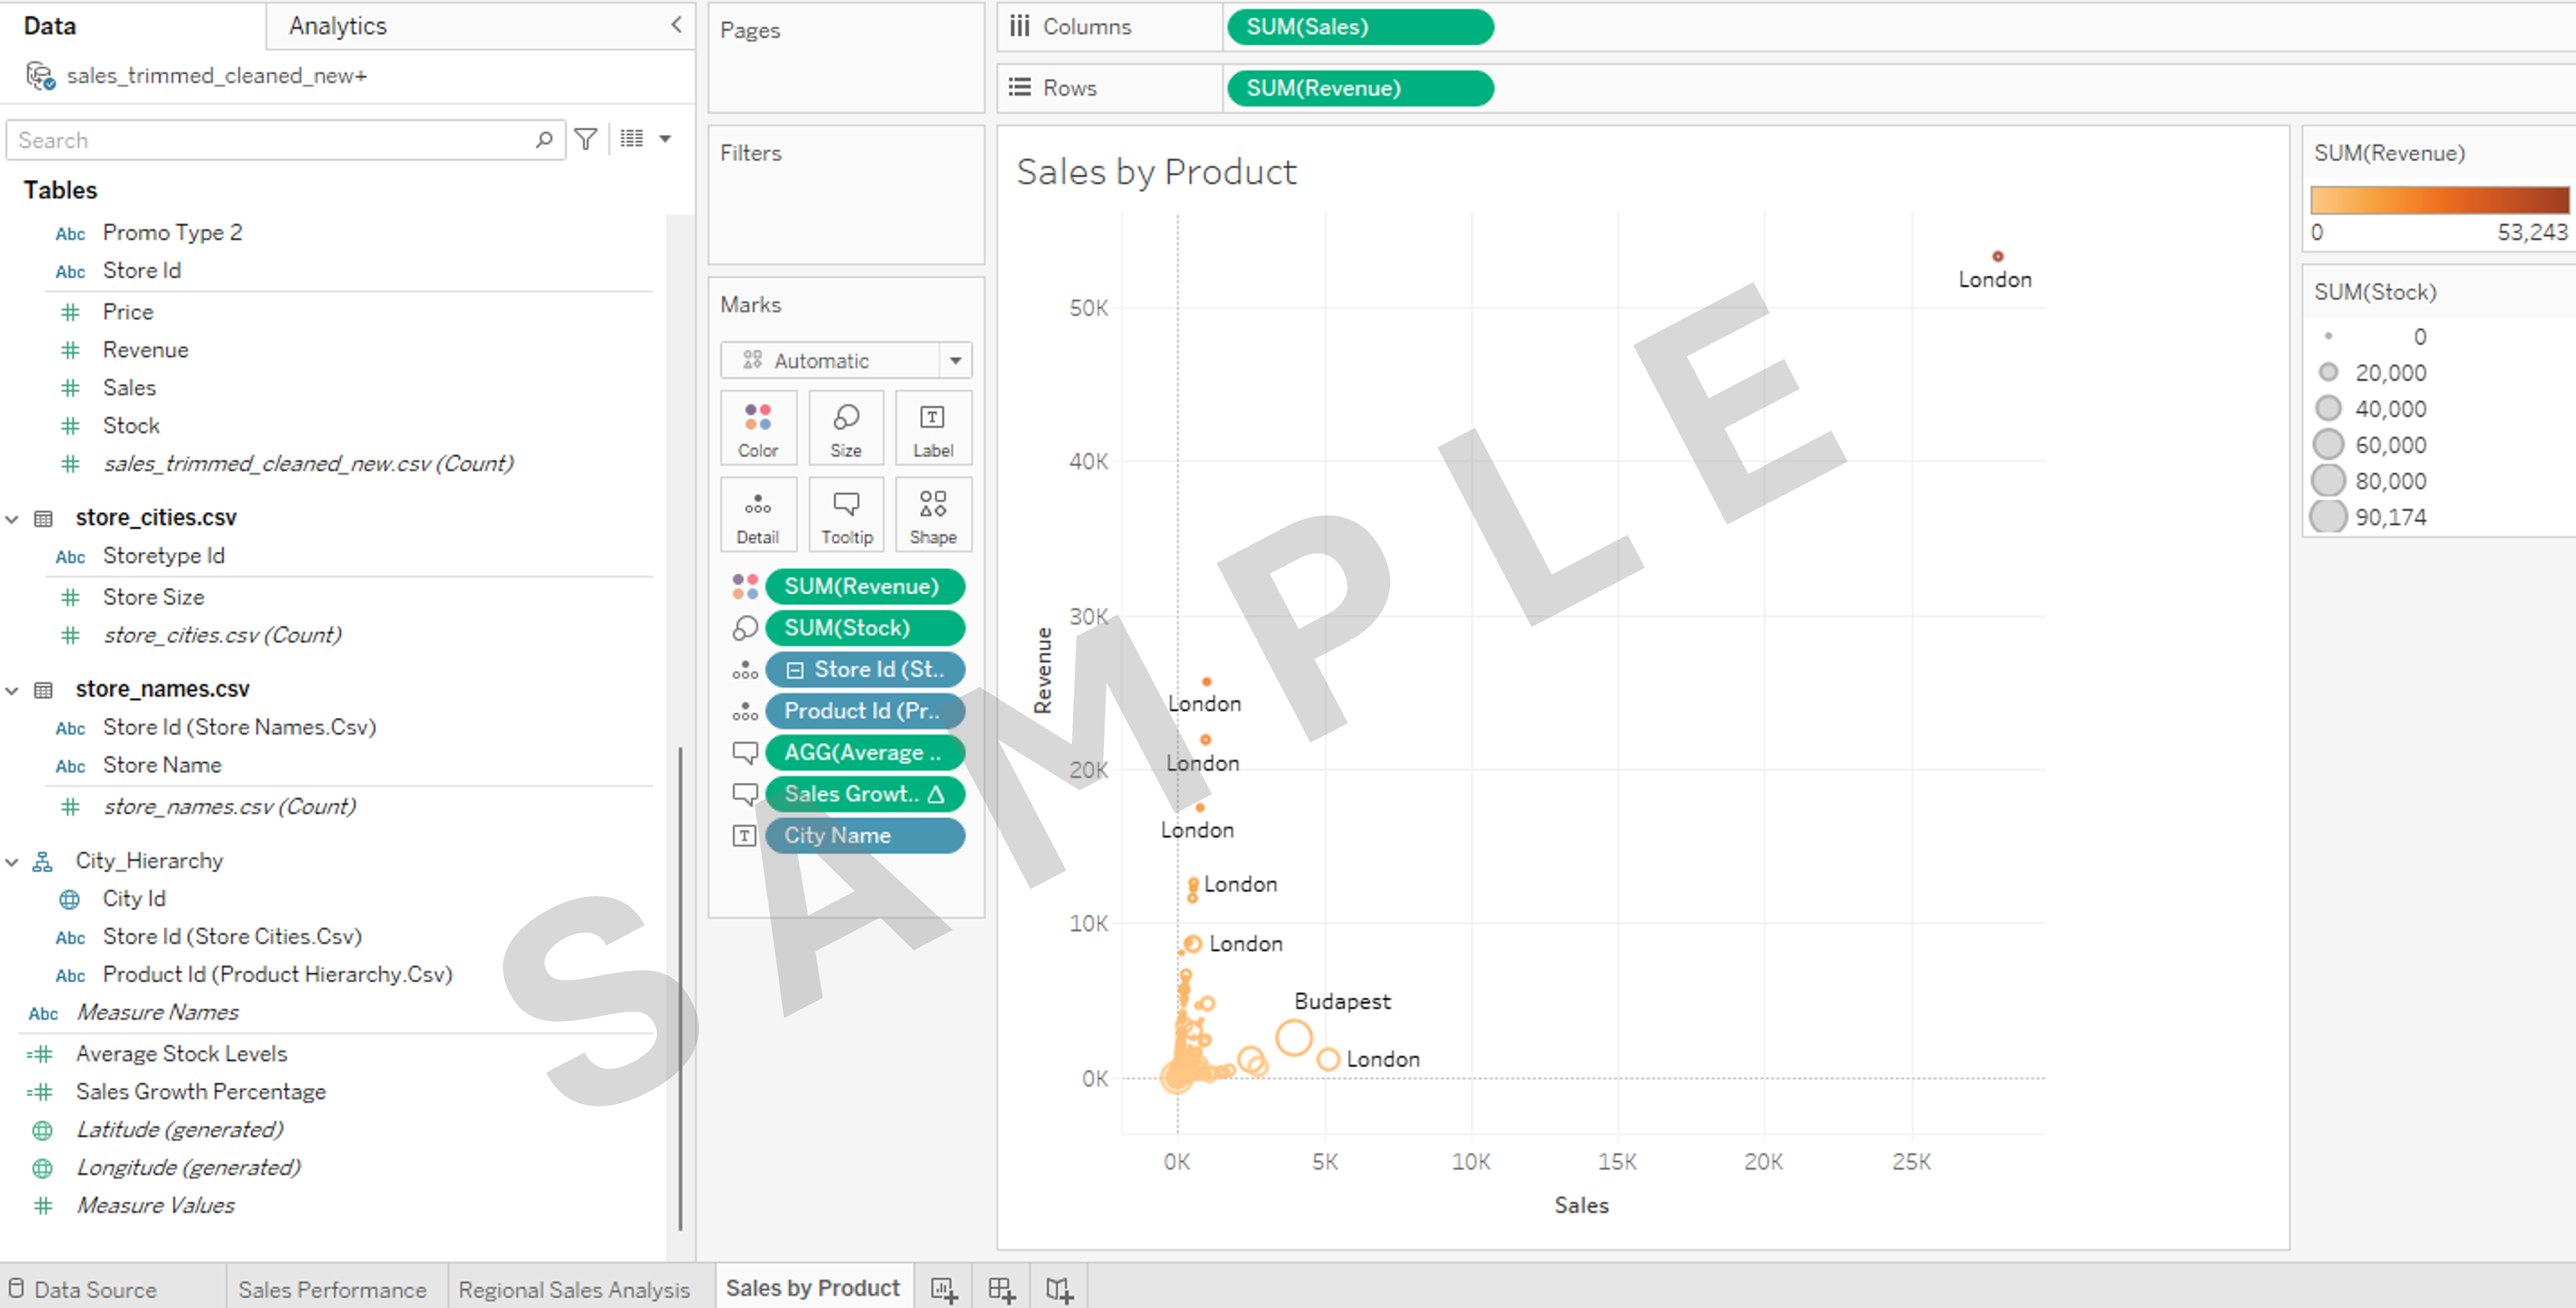
Task: Create a new dashboard using the bottom icon
Action: (1000, 1288)
